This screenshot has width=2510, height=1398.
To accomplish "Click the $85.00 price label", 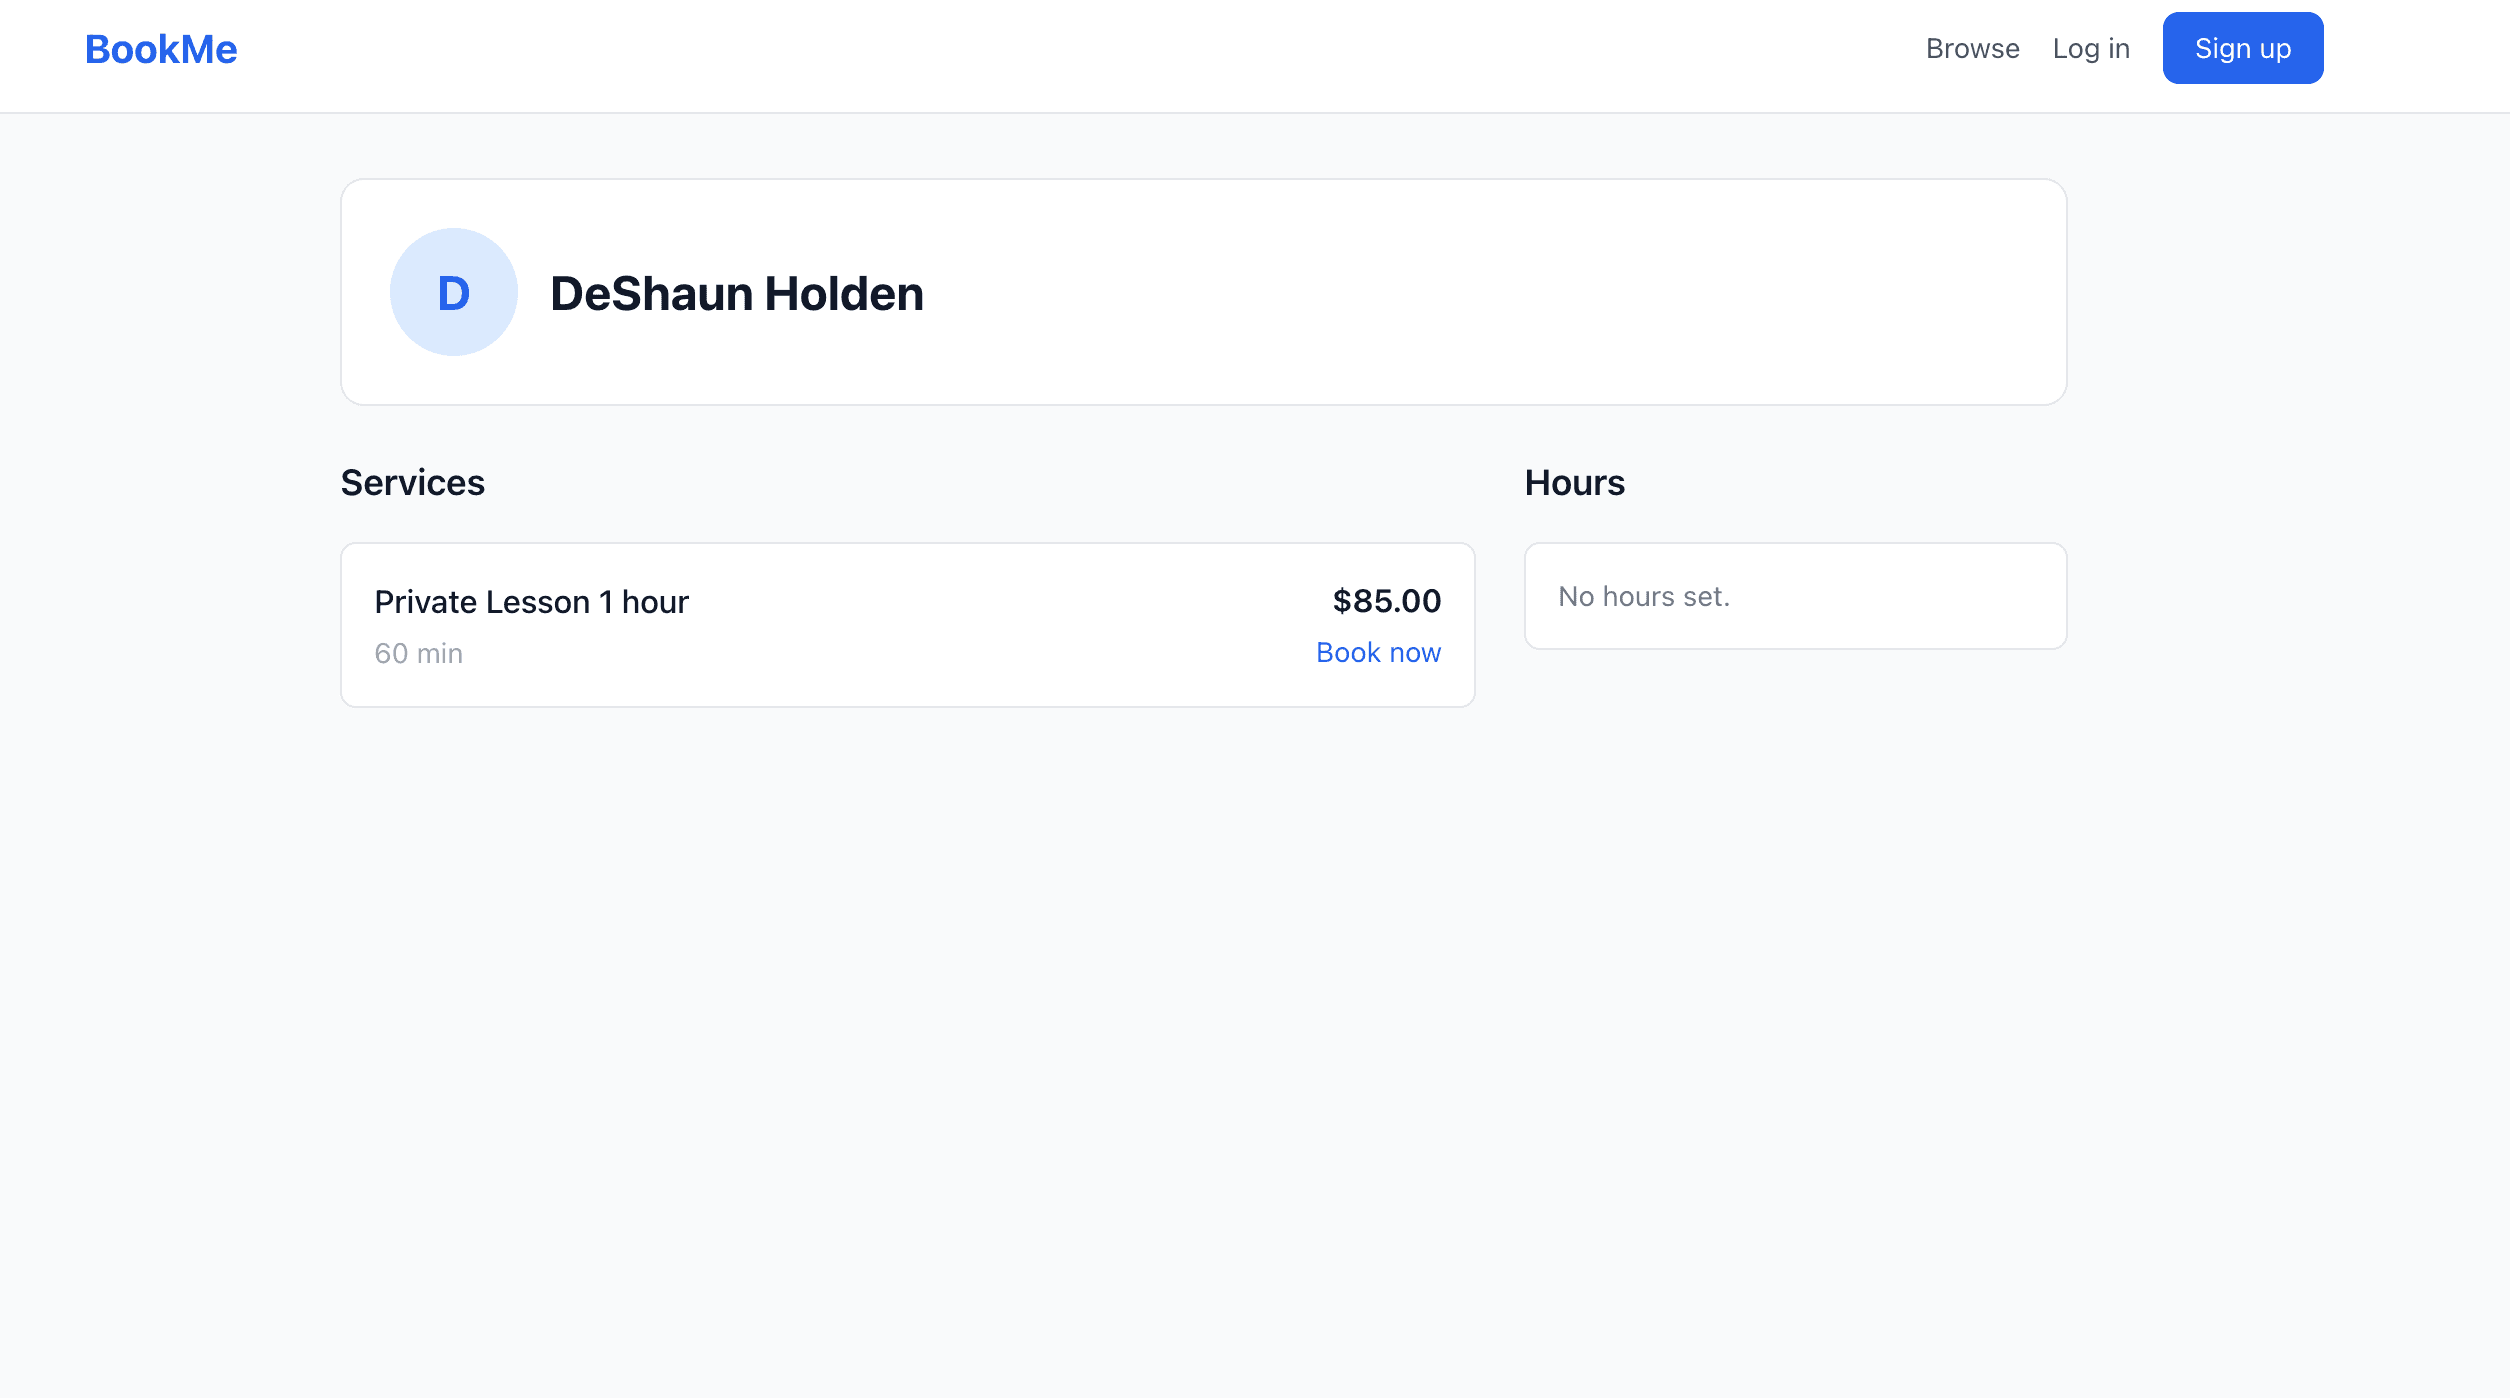I will (x=1385, y=601).
